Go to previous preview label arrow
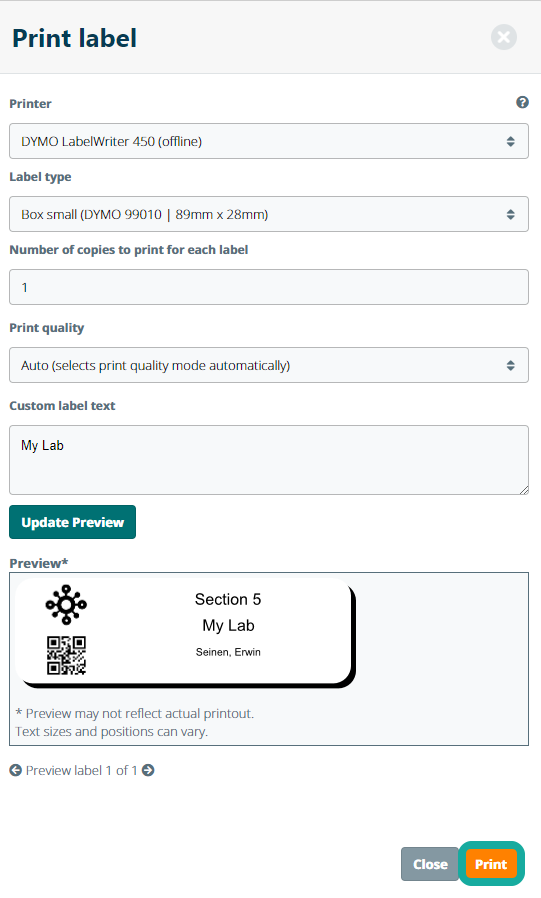 15,770
